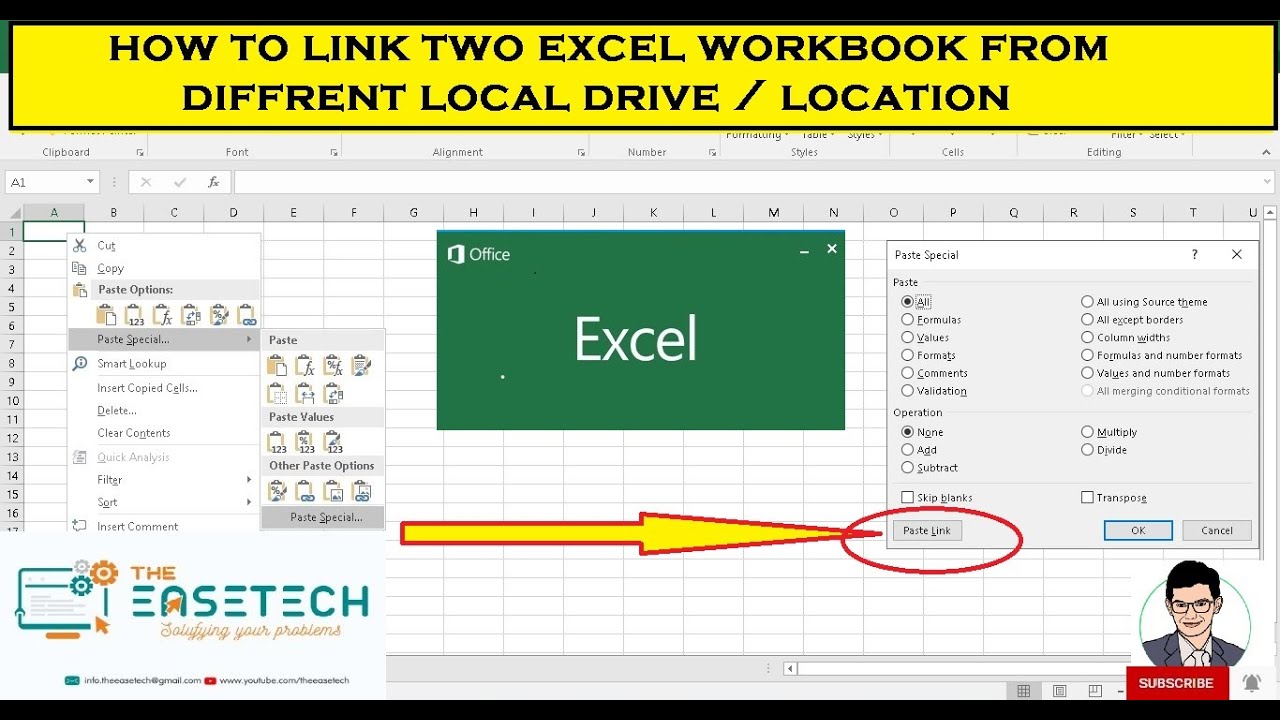Viewport: 1280px width, 720px height.
Task: Select the Validation radio option
Action: click(x=907, y=391)
